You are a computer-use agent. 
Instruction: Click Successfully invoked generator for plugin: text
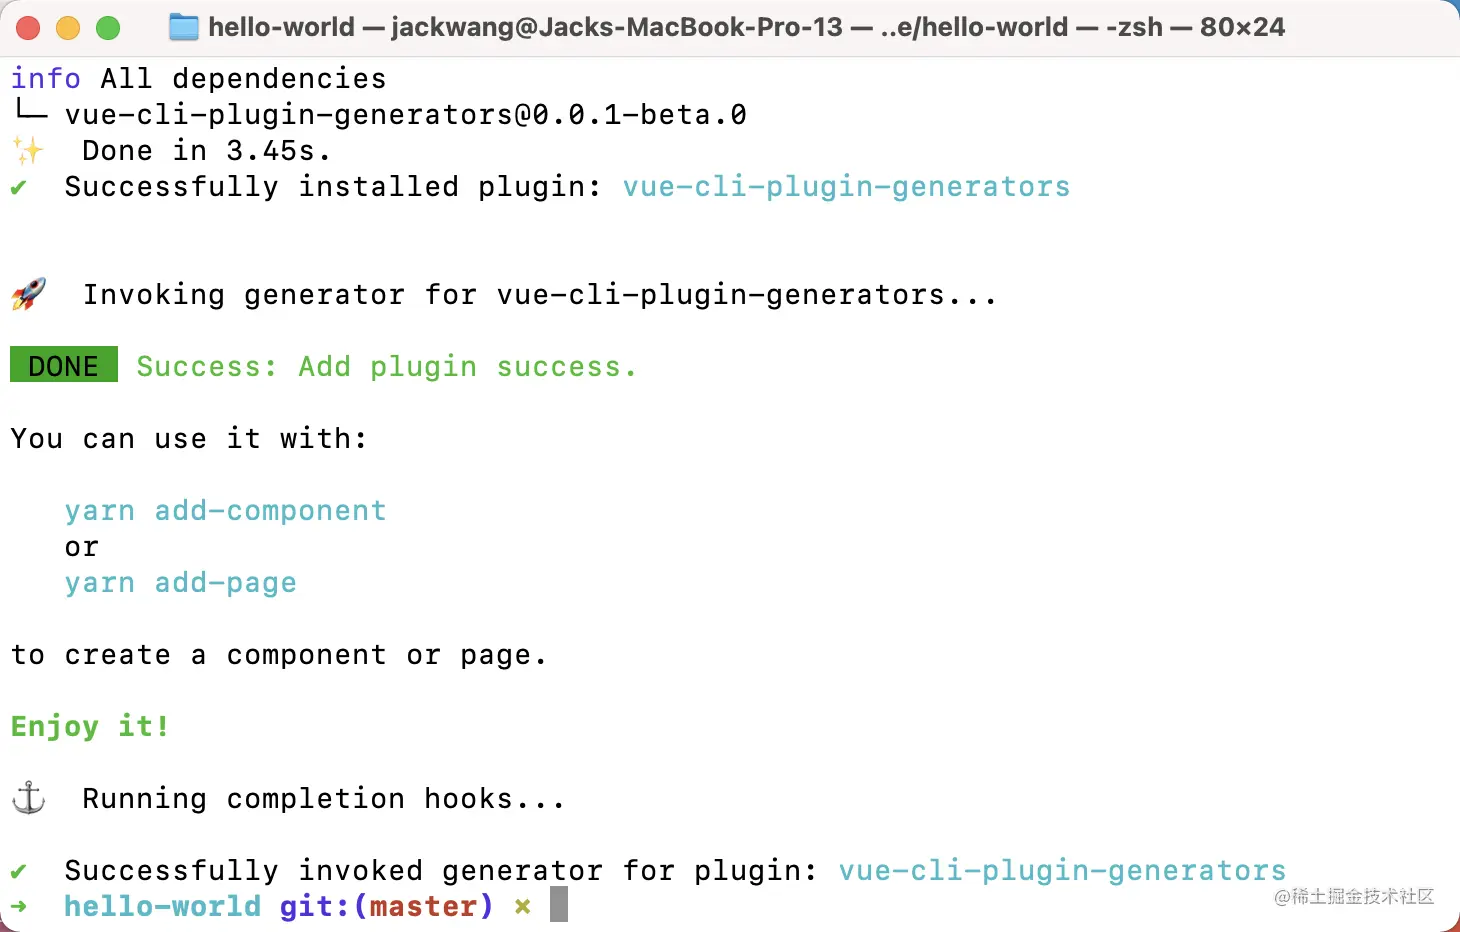tap(441, 871)
